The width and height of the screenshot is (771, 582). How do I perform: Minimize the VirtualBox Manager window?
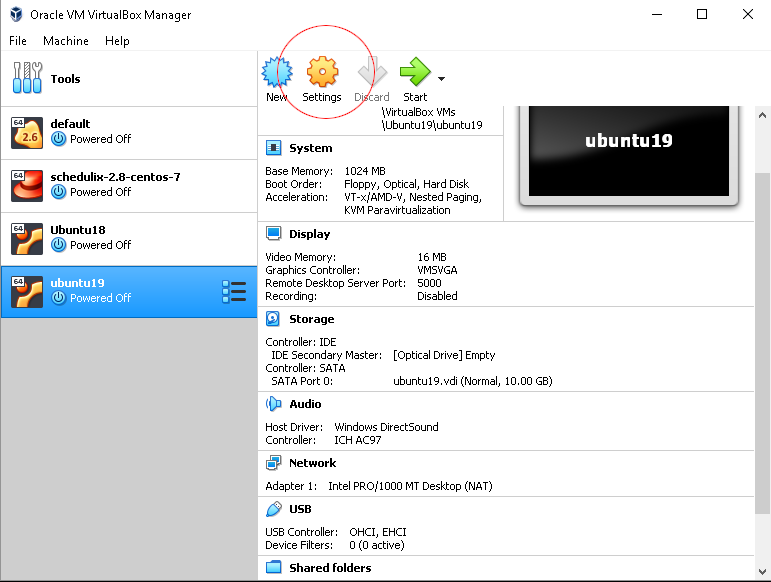click(x=657, y=14)
